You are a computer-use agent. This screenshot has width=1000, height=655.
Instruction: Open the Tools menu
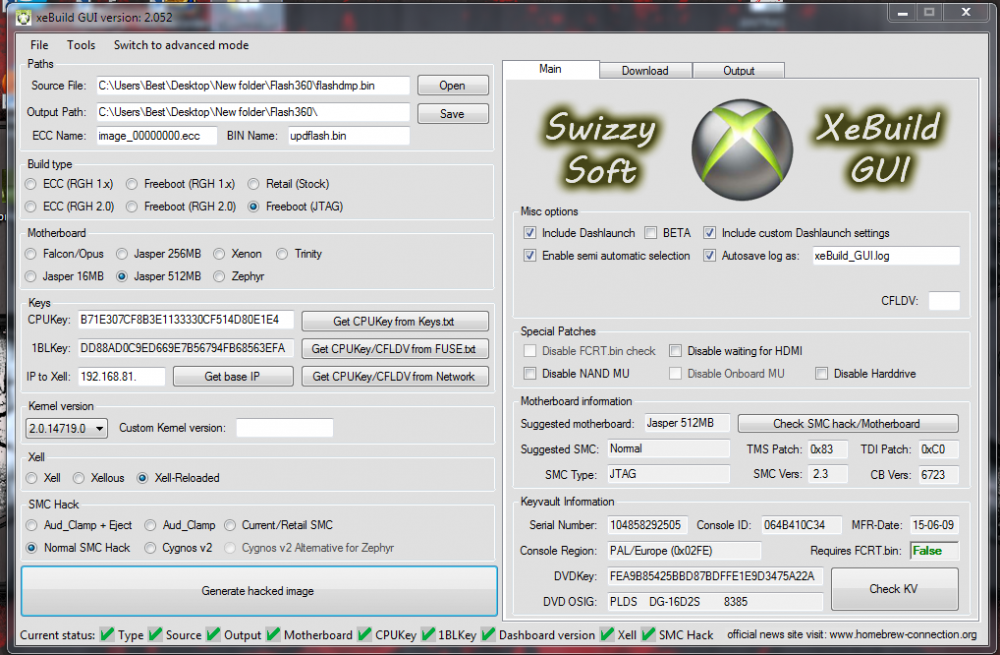(x=81, y=45)
